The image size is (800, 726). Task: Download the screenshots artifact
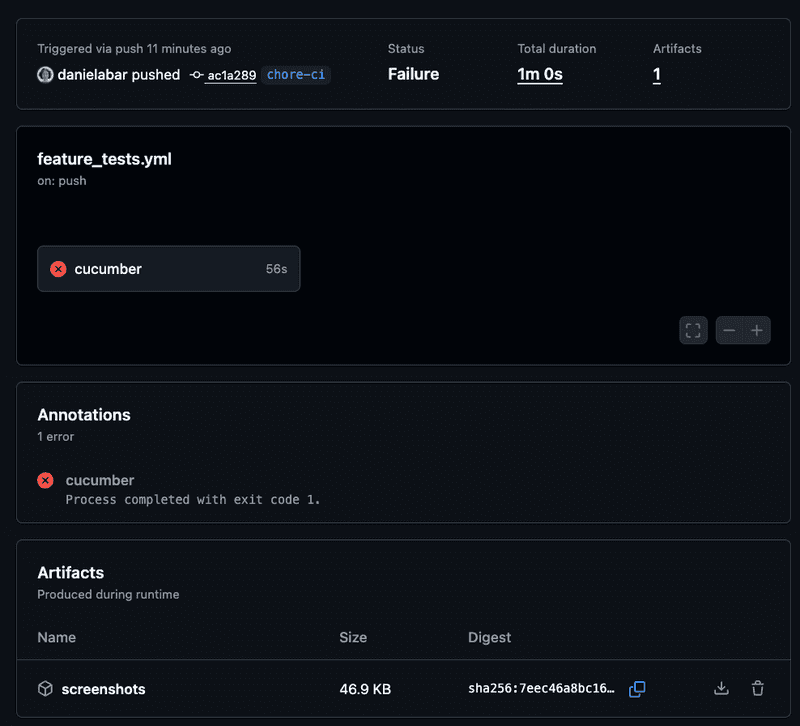(x=721, y=688)
